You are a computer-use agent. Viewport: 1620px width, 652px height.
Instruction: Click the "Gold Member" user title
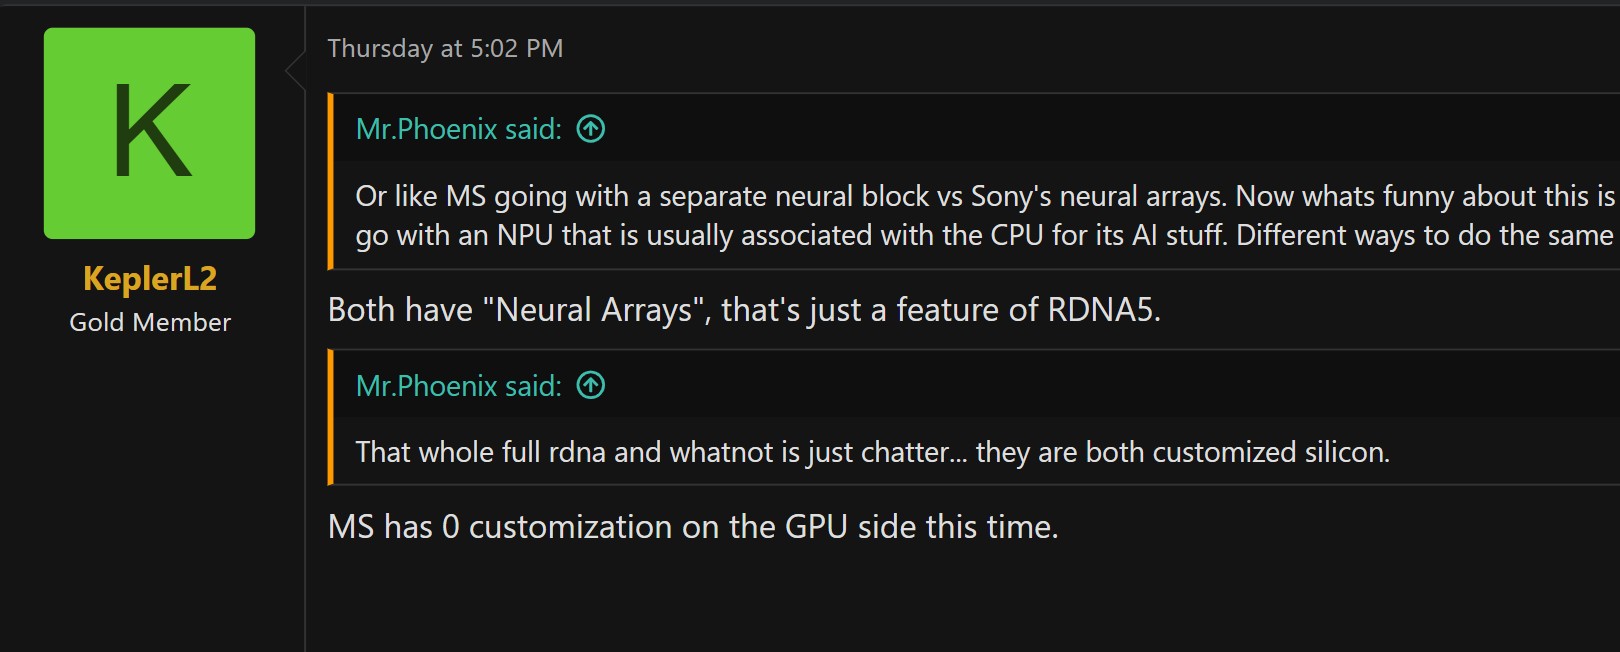pos(150,322)
